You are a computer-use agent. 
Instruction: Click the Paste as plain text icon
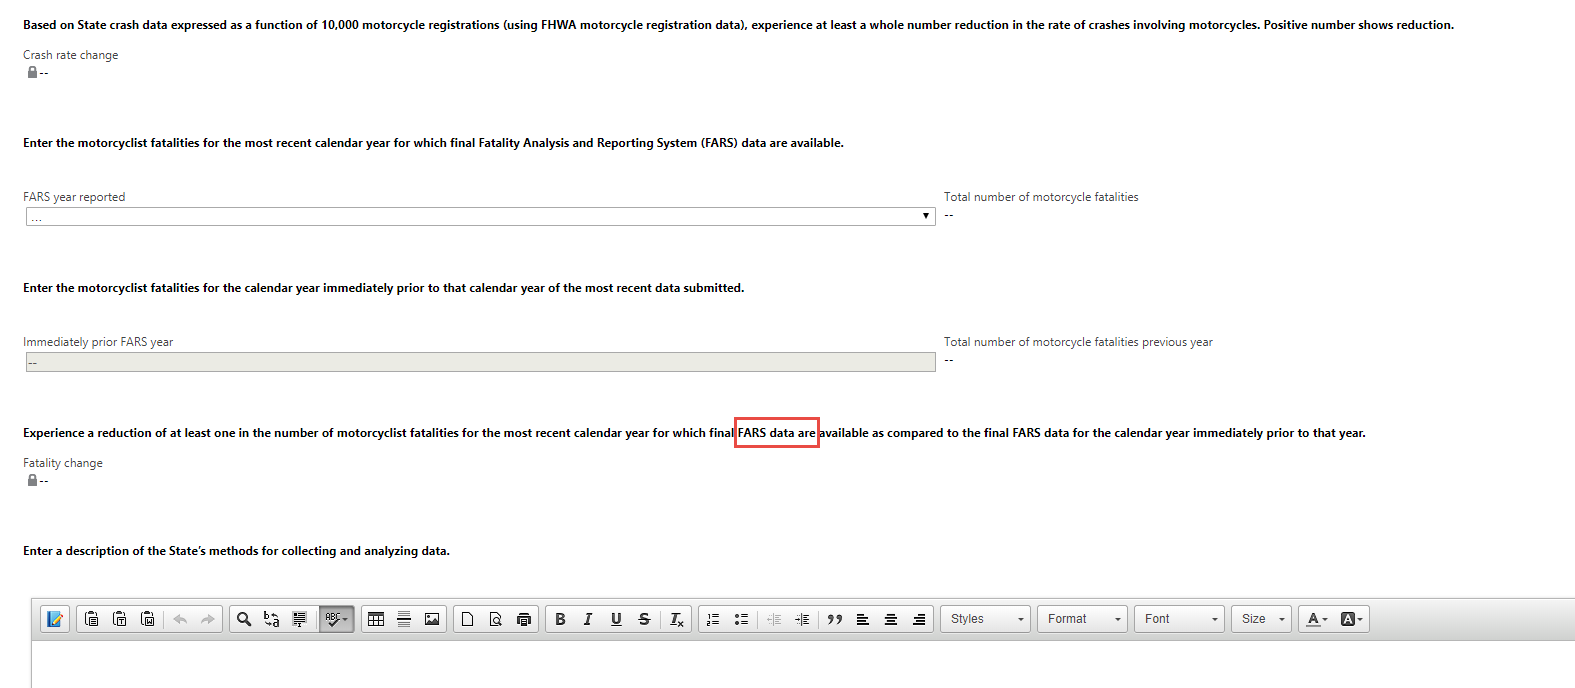(120, 619)
